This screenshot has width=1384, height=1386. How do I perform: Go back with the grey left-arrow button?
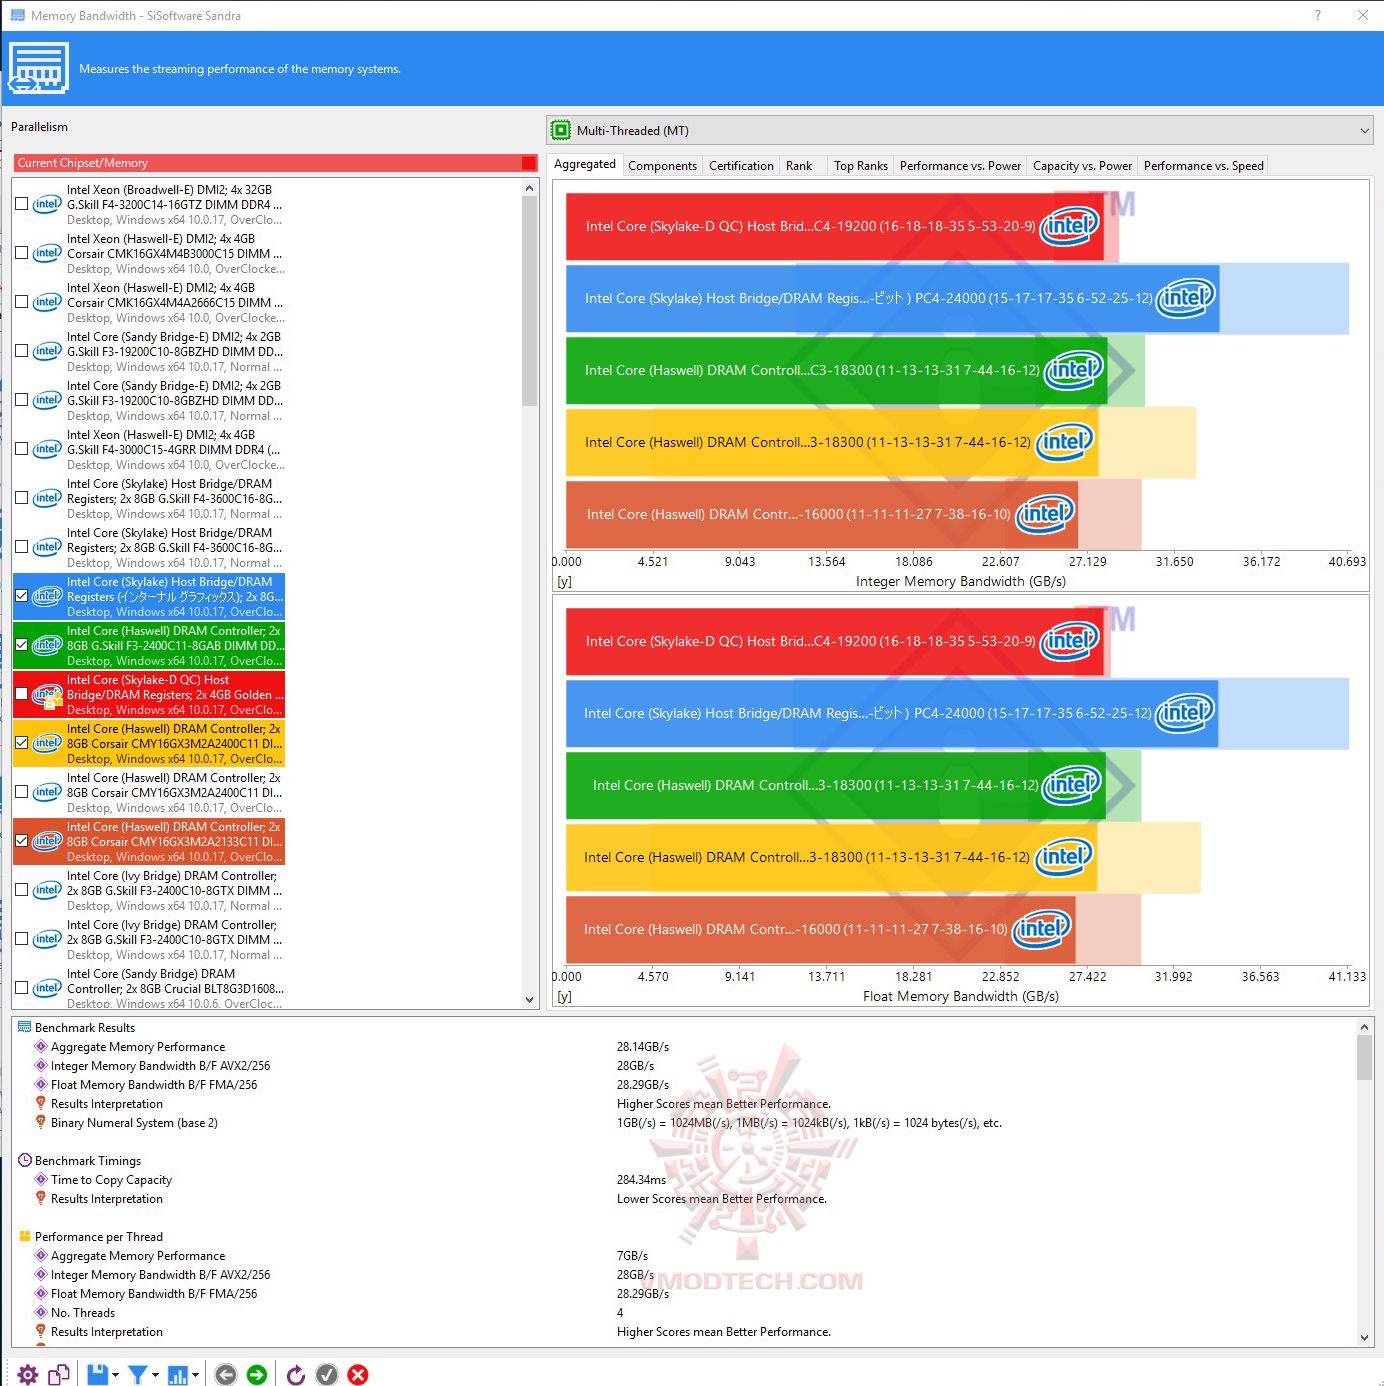pyautogui.click(x=226, y=1375)
